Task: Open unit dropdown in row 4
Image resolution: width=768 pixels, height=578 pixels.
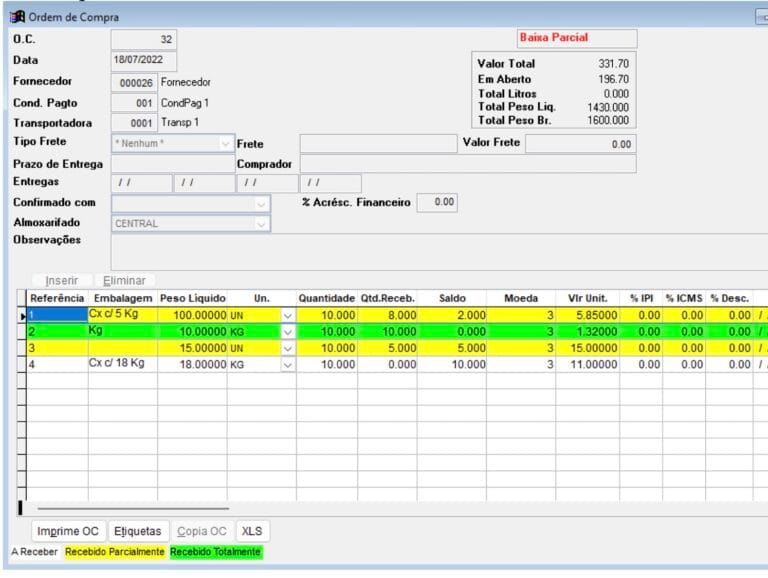Action: click(288, 365)
